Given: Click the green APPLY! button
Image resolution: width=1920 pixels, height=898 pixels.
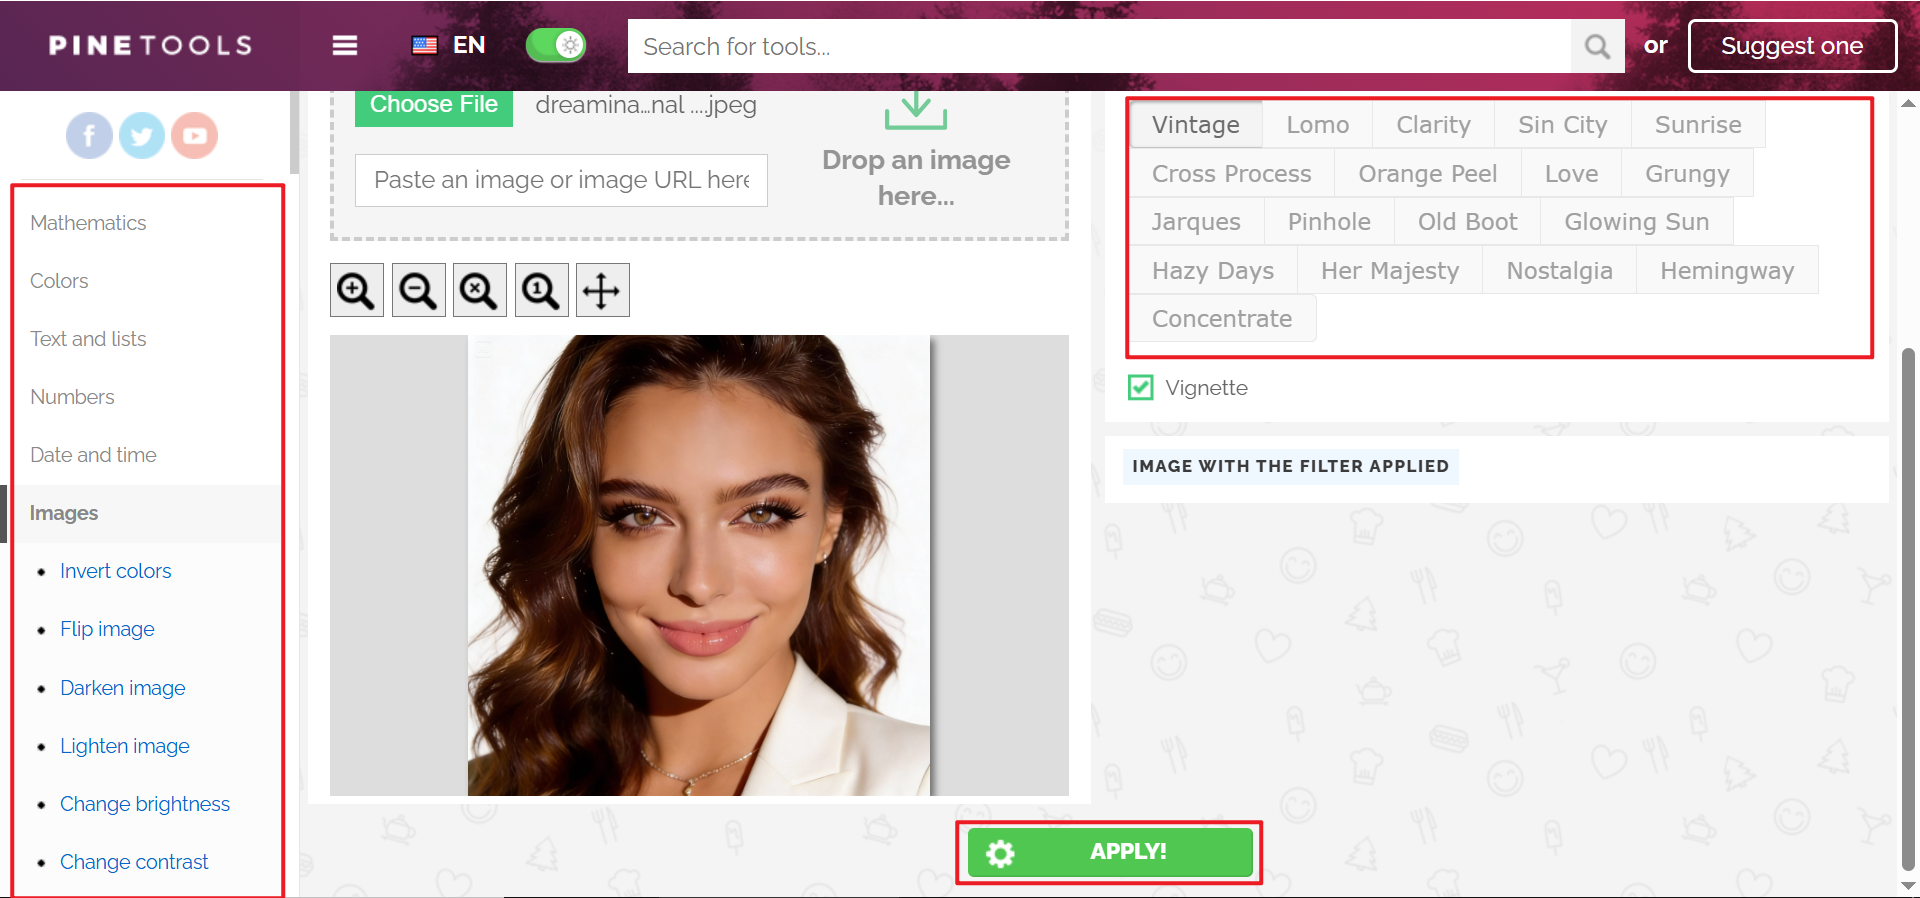Looking at the screenshot, I should (x=1110, y=852).
